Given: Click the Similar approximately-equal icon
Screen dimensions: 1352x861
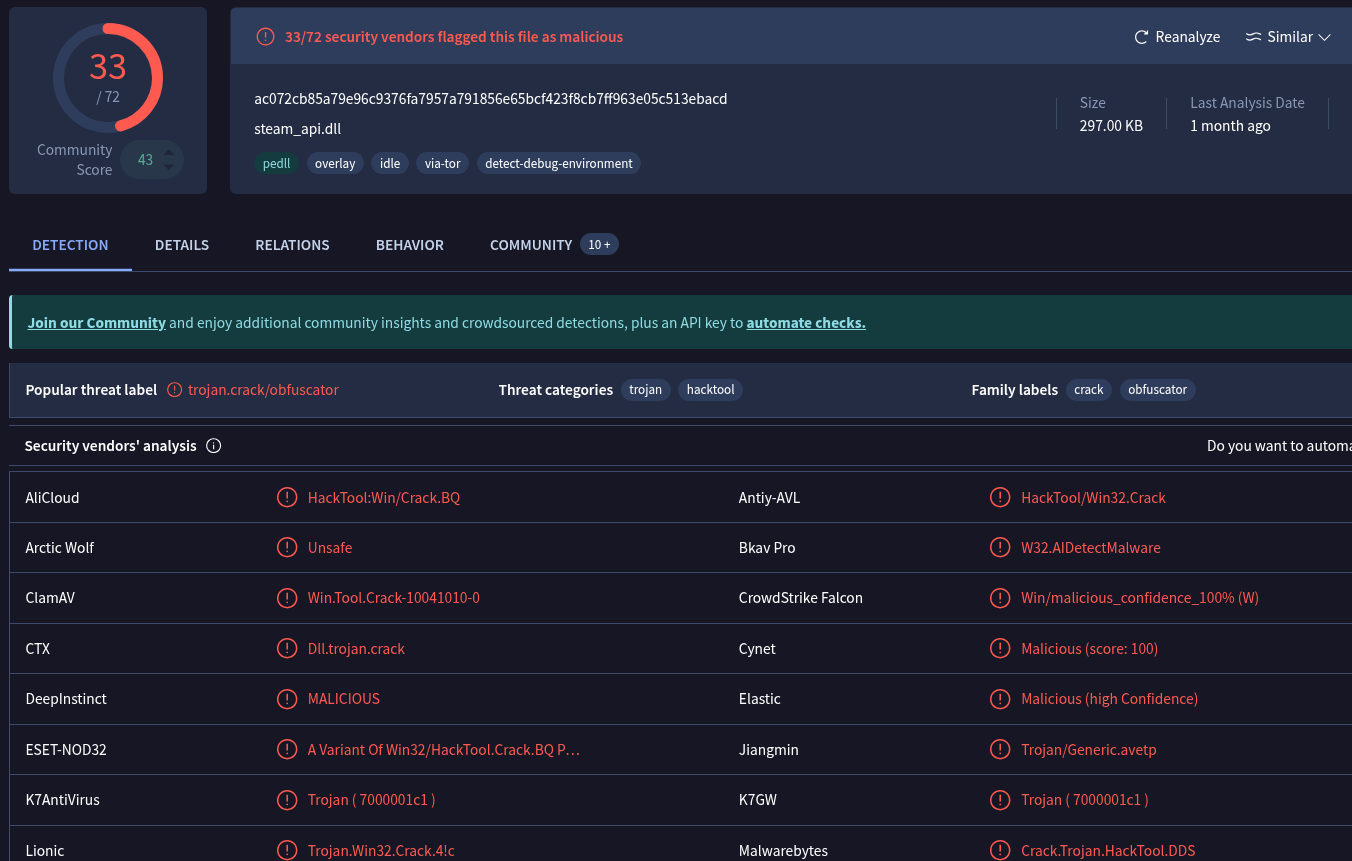Looking at the screenshot, I should point(1253,37).
